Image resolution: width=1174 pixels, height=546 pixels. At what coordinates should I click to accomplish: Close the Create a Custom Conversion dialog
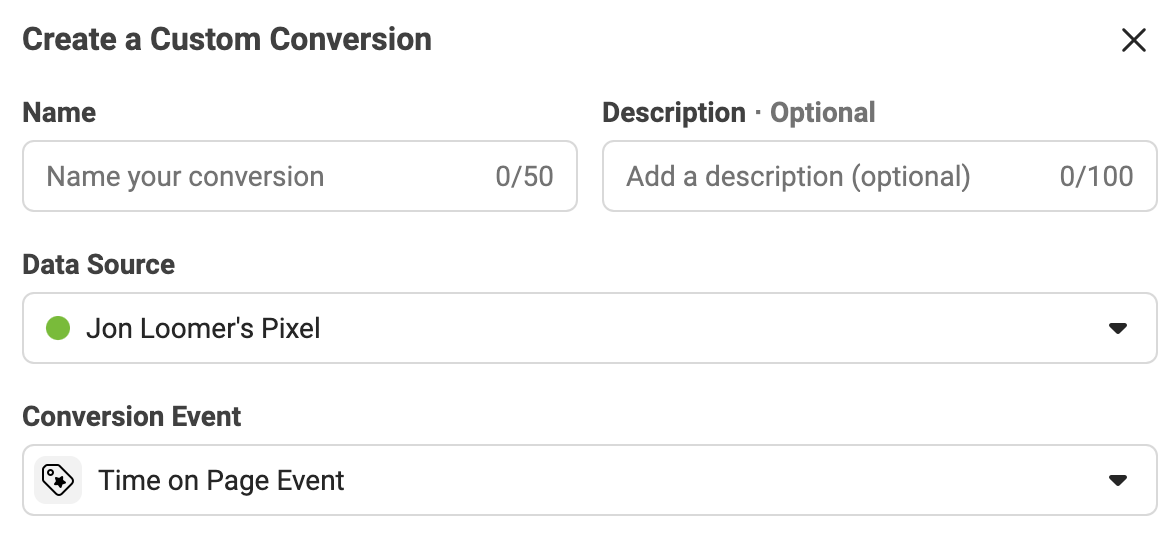1134,40
